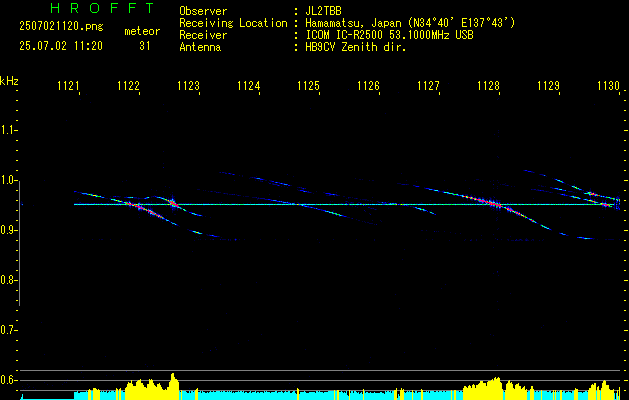Image resolution: width=629 pixels, height=400 pixels.
Task: Click the red echo burst near 1123
Action: [173, 203]
